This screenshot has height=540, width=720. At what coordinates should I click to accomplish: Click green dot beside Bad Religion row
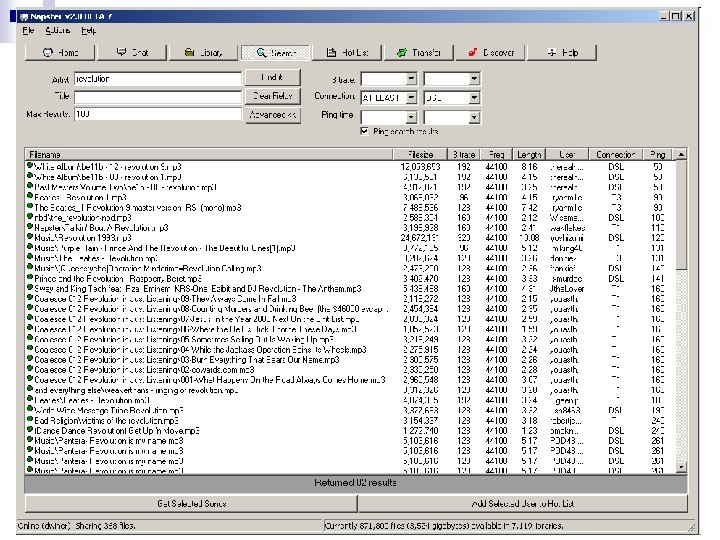(30, 419)
